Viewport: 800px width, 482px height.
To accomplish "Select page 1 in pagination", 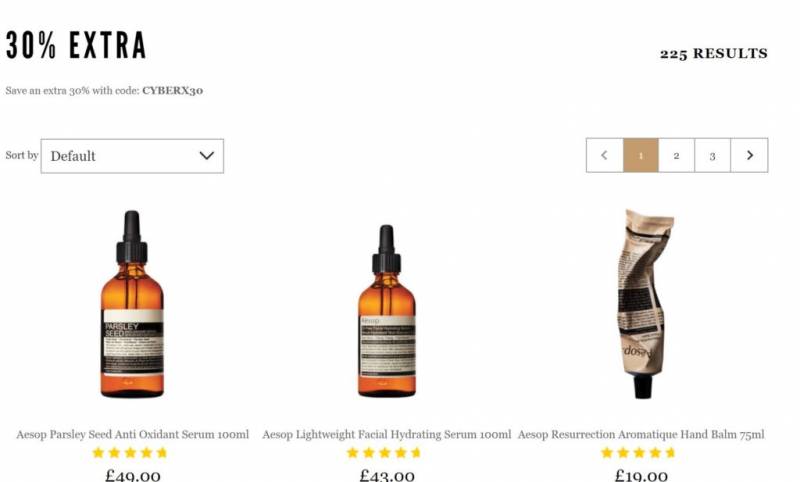I will [641, 155].
